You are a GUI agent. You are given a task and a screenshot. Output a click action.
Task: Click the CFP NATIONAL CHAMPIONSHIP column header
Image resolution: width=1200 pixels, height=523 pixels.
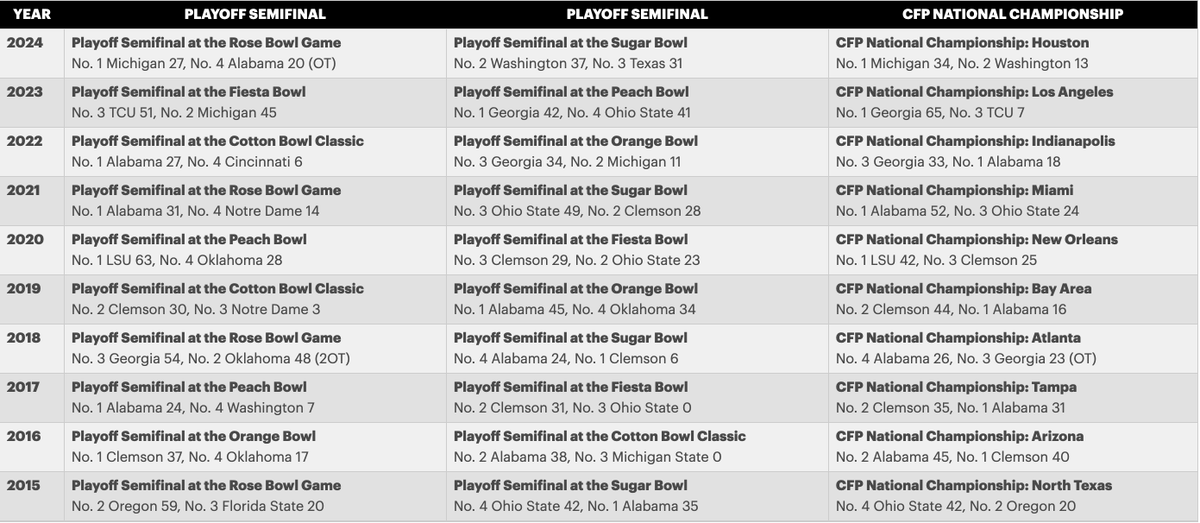pyautogui.click(x=1012, y=14)
